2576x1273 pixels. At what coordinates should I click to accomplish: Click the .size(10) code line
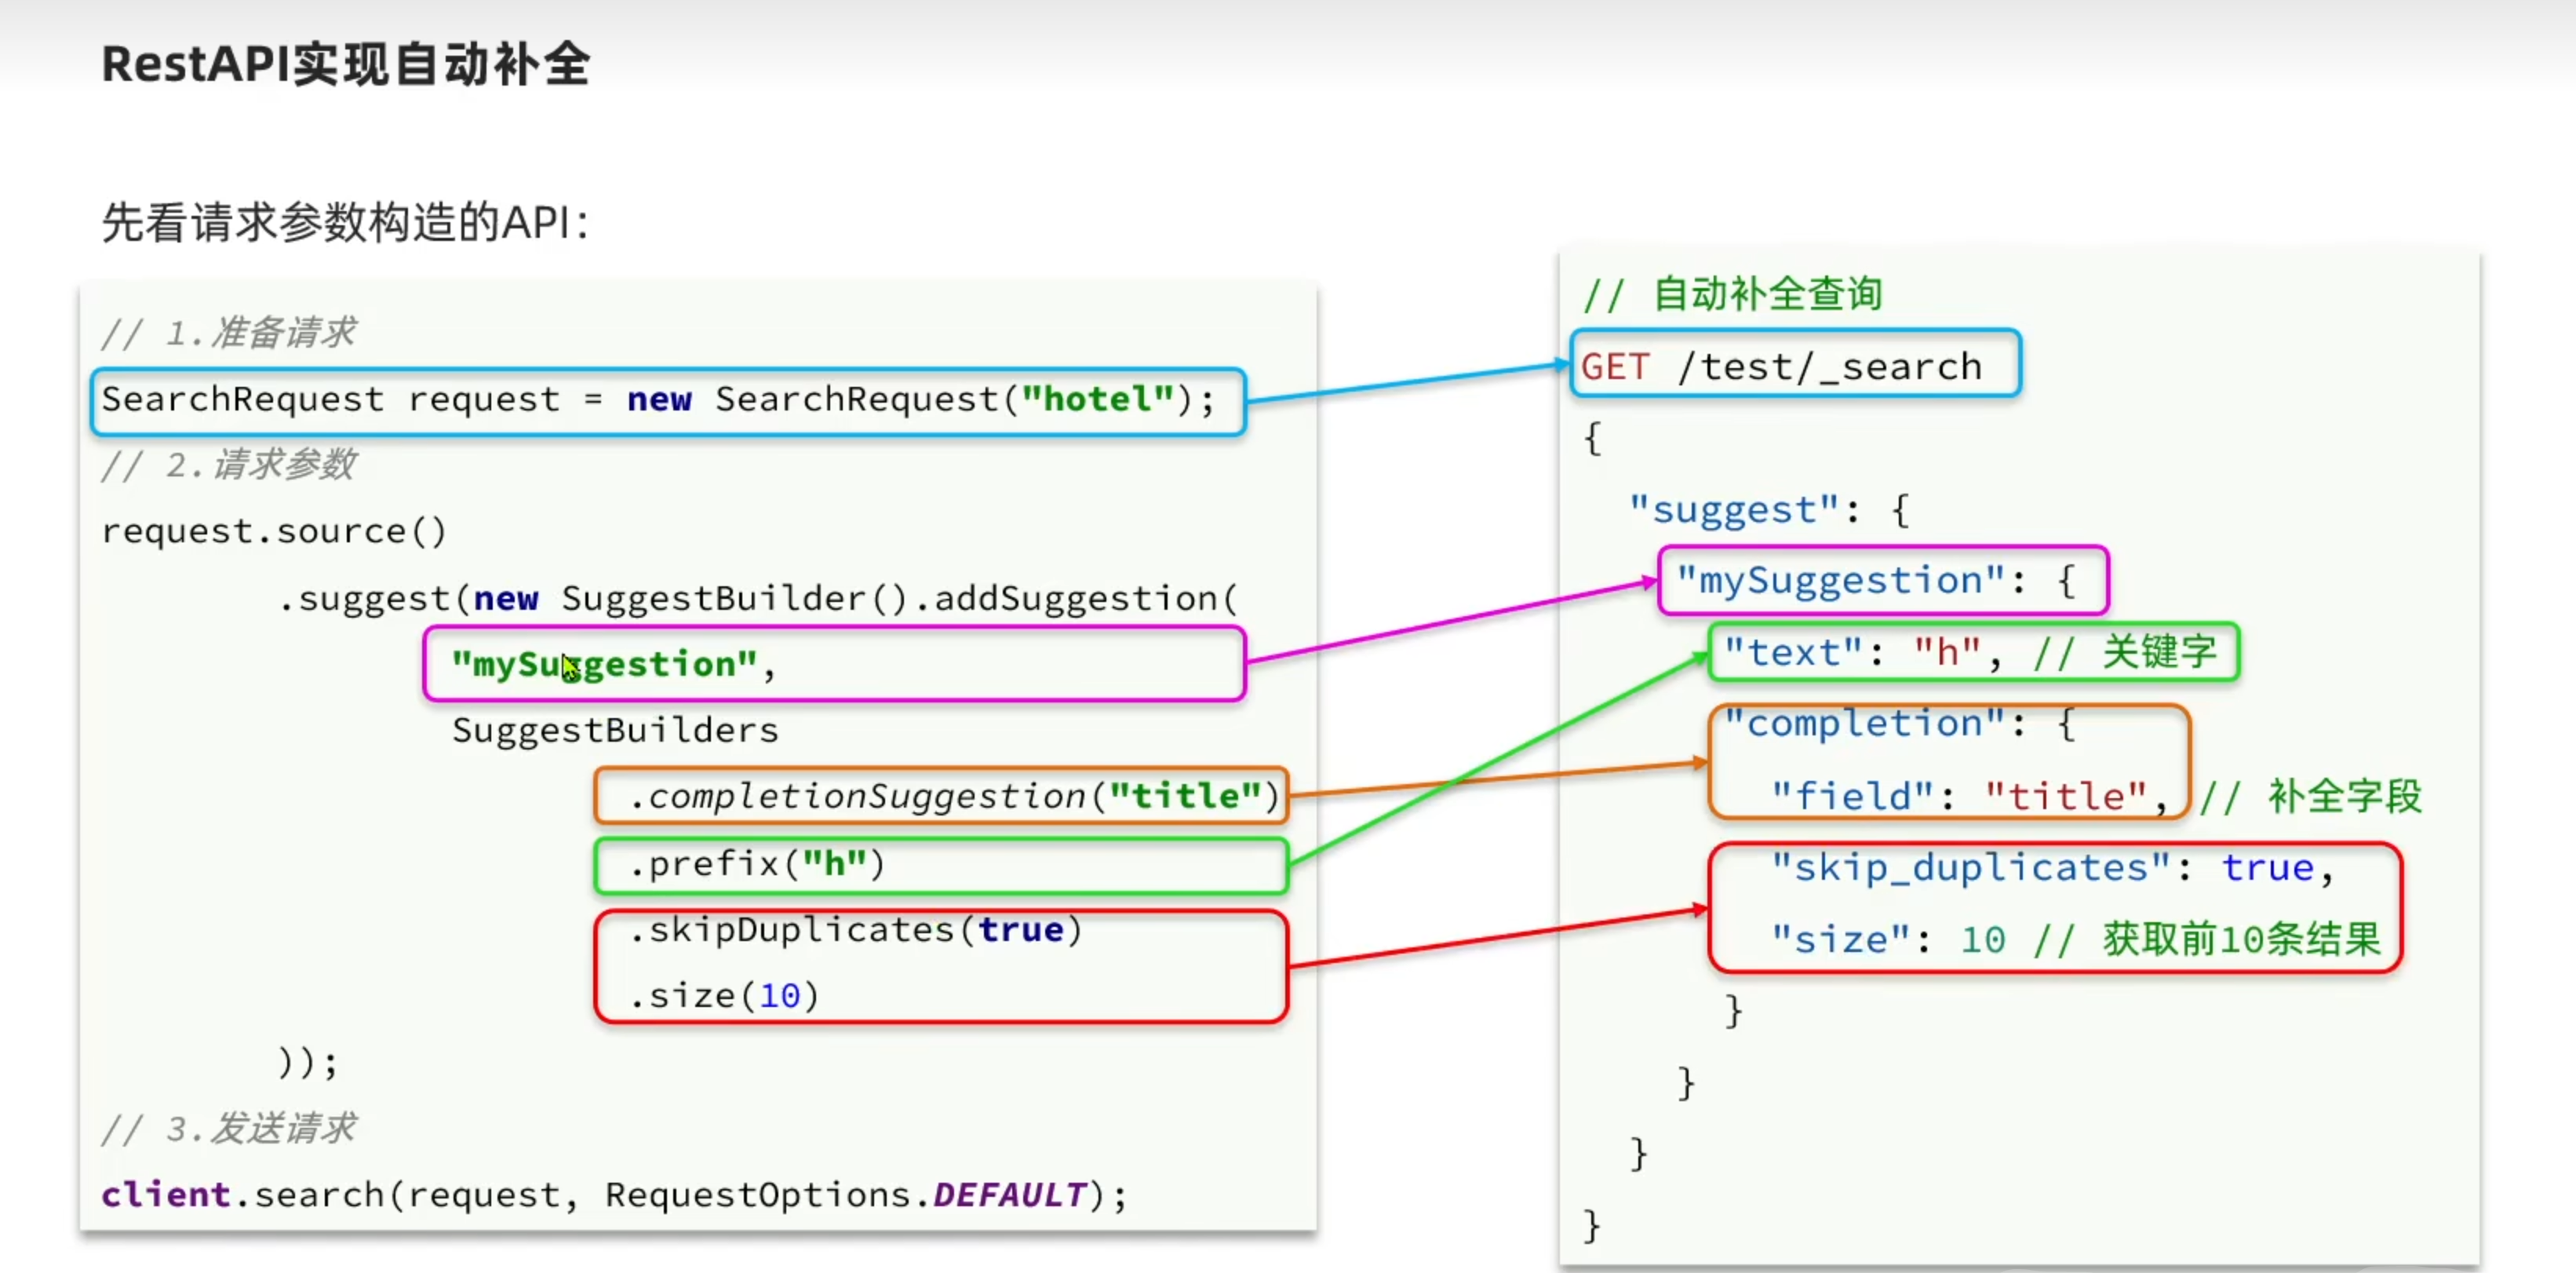pos(724,996)
